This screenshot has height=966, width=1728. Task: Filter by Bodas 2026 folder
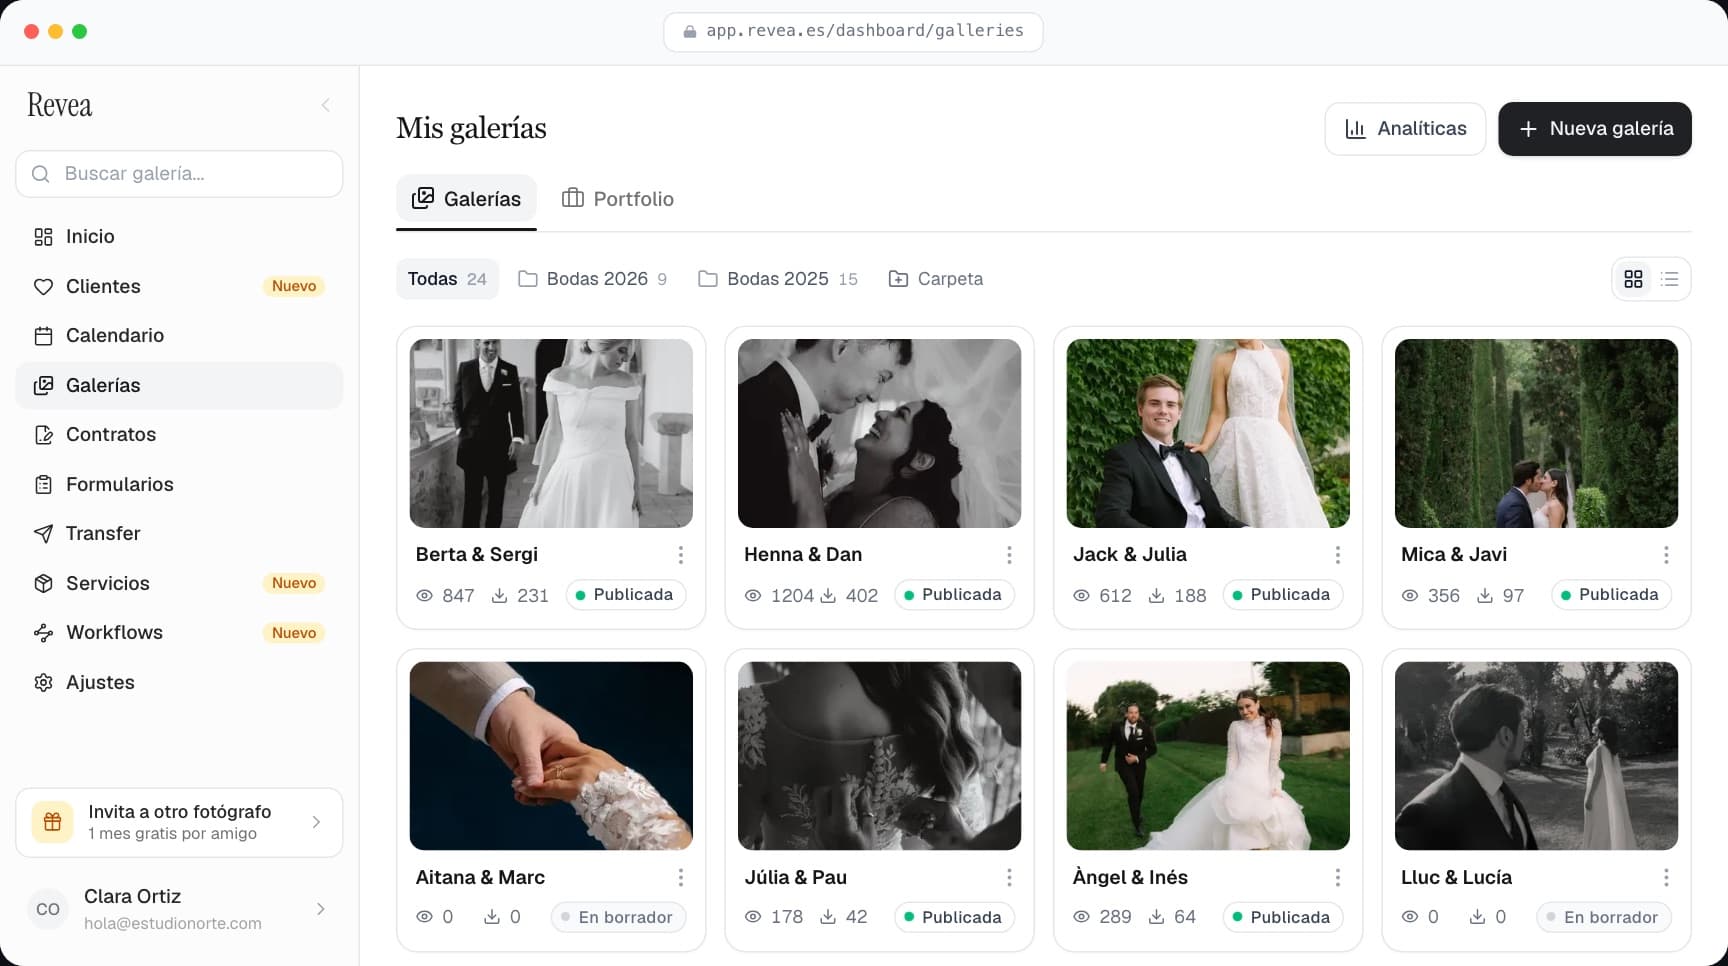tap(592, 279)
